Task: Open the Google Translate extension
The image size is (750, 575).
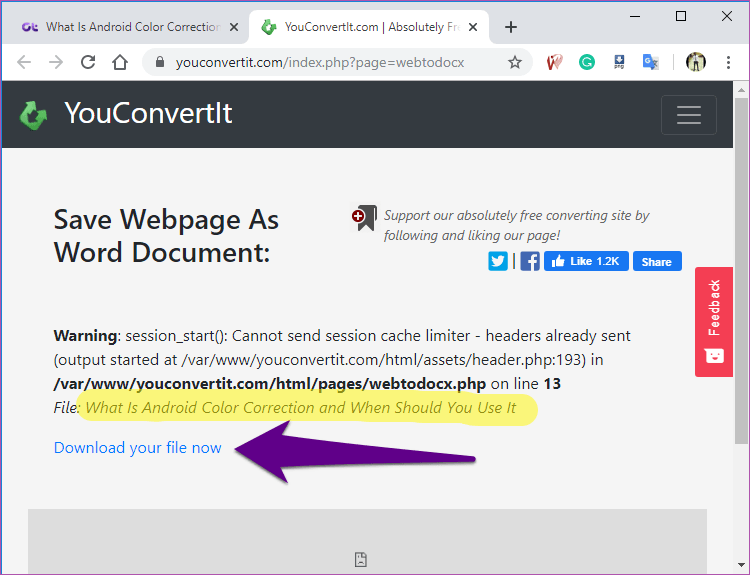Action: point(651,62)
